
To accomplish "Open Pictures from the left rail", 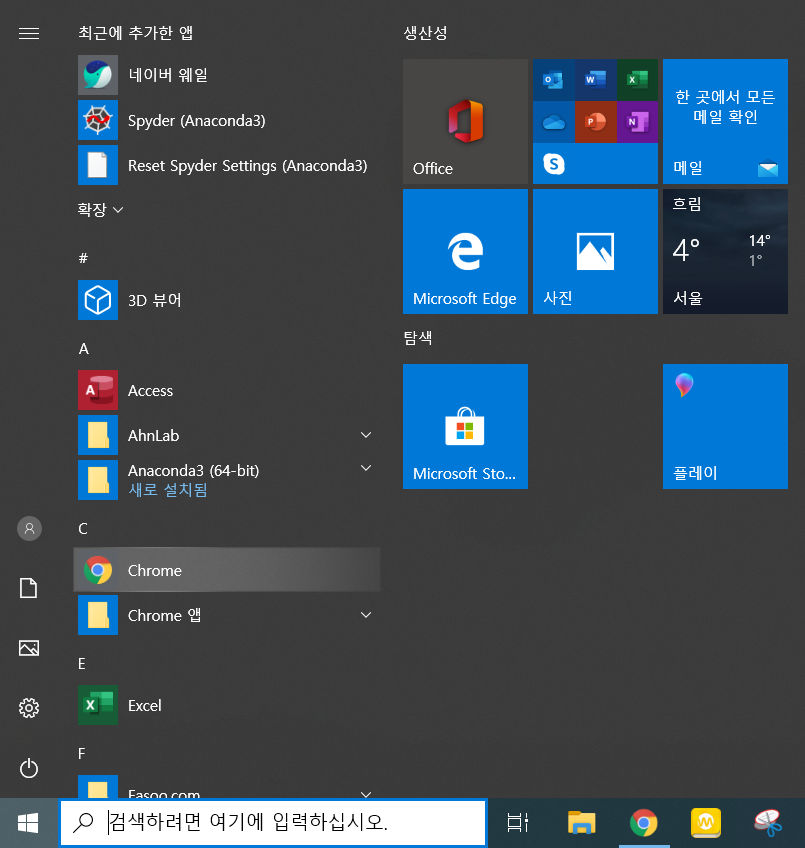I will 29,648.
